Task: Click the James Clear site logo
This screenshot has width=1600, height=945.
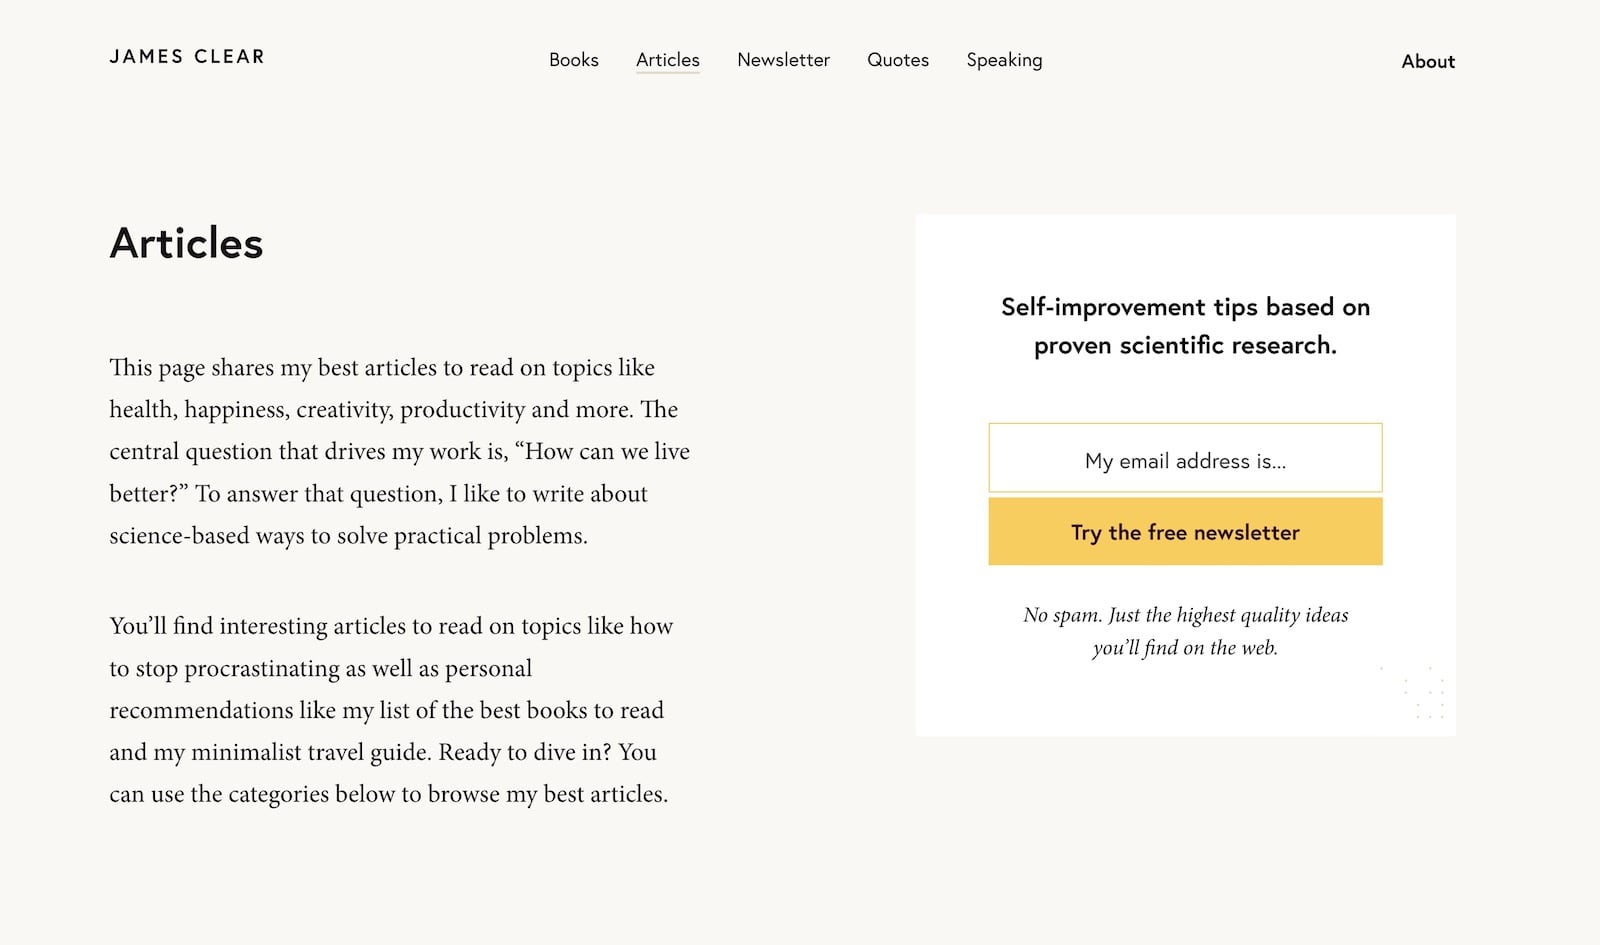Action: click(x=187, y=57)
